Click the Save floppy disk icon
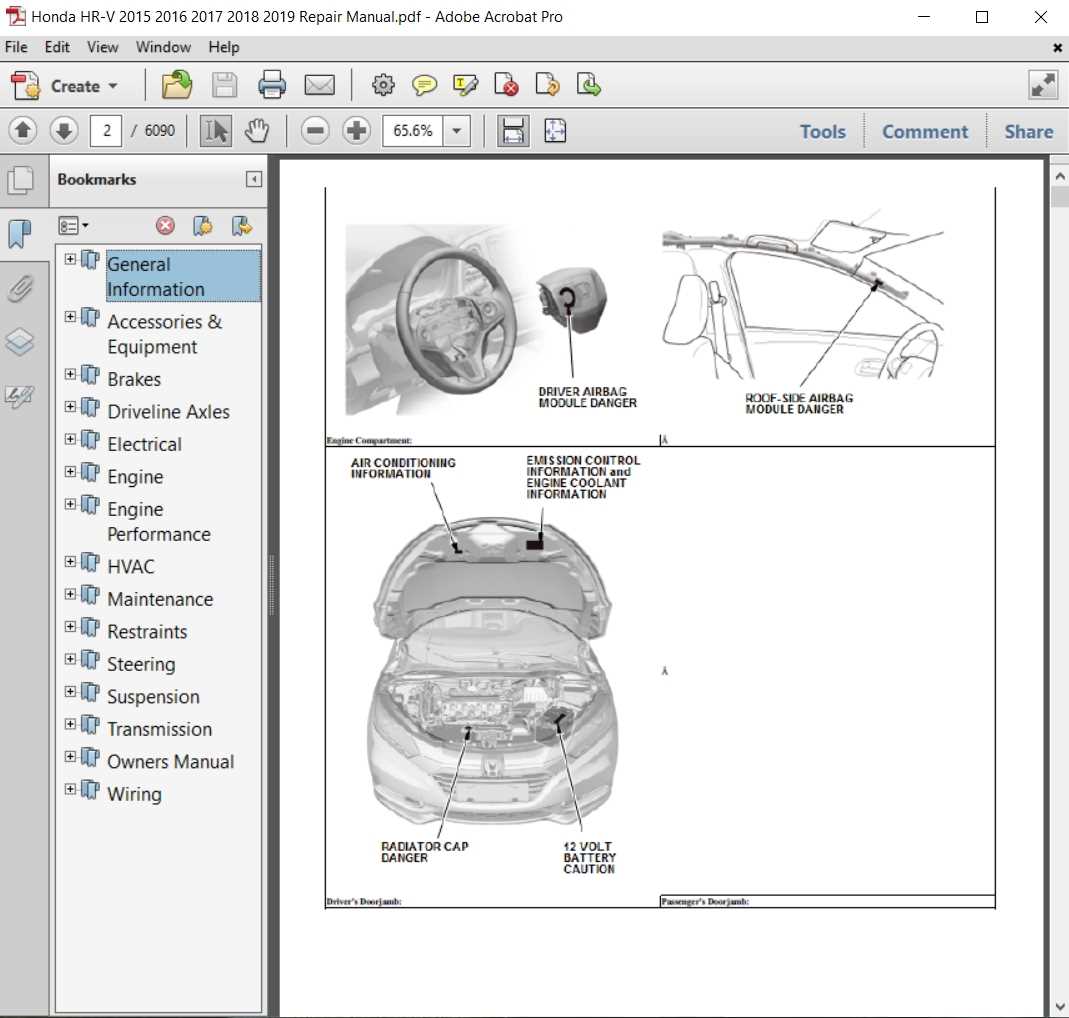The width and height of the screenshot is (1069, 1018). click(x=224, y=86)
